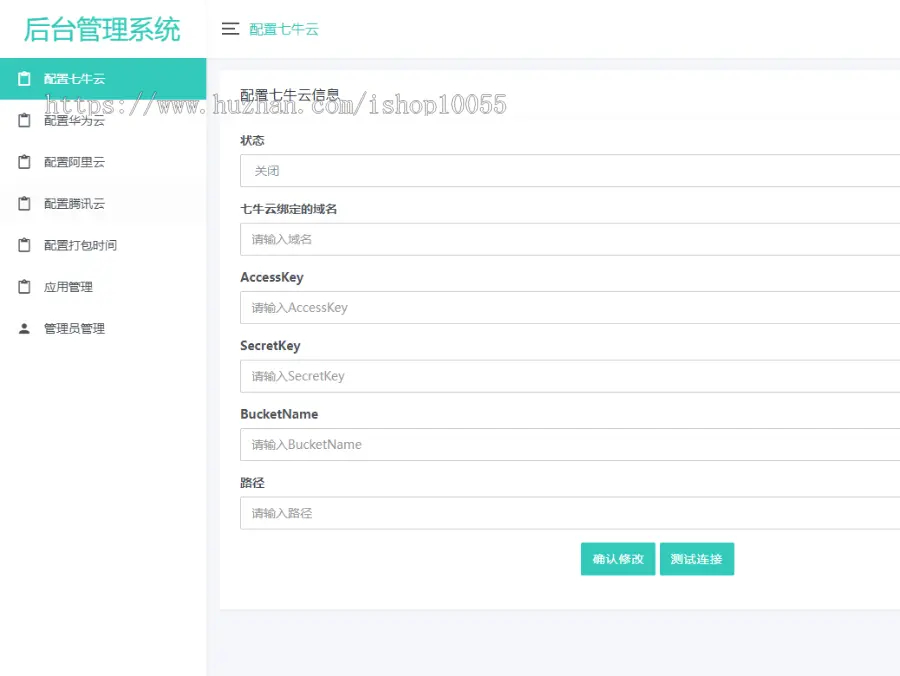Select 配置腾讯云 in sidebar
900x676 pixels.
coord(103,204)
